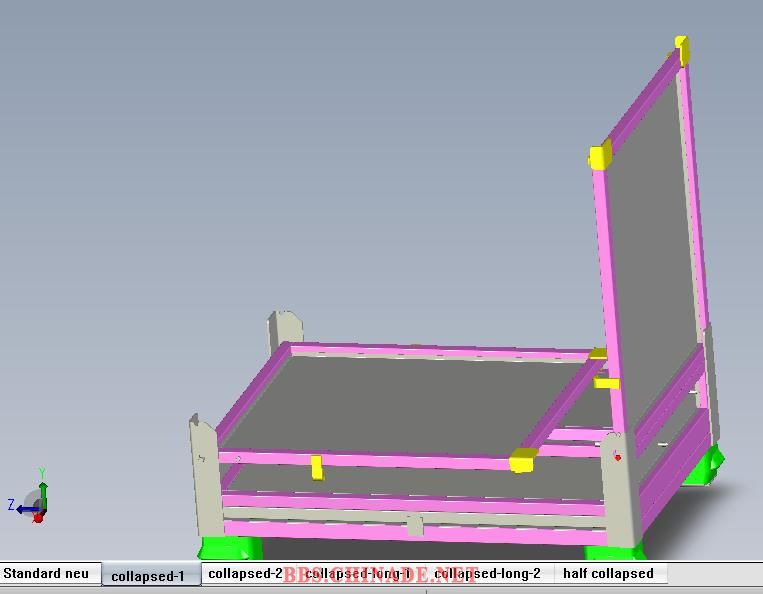Select the rear-left gray corner post
Screen dimensions: 763x594
[284, 328]
